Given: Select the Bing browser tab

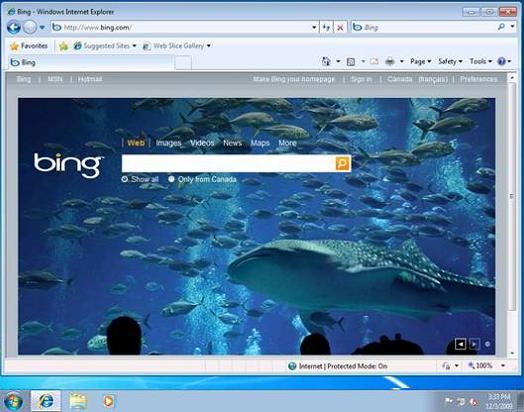Looking at the screenshot, I should pyautogui.click(x=90, y=62).
